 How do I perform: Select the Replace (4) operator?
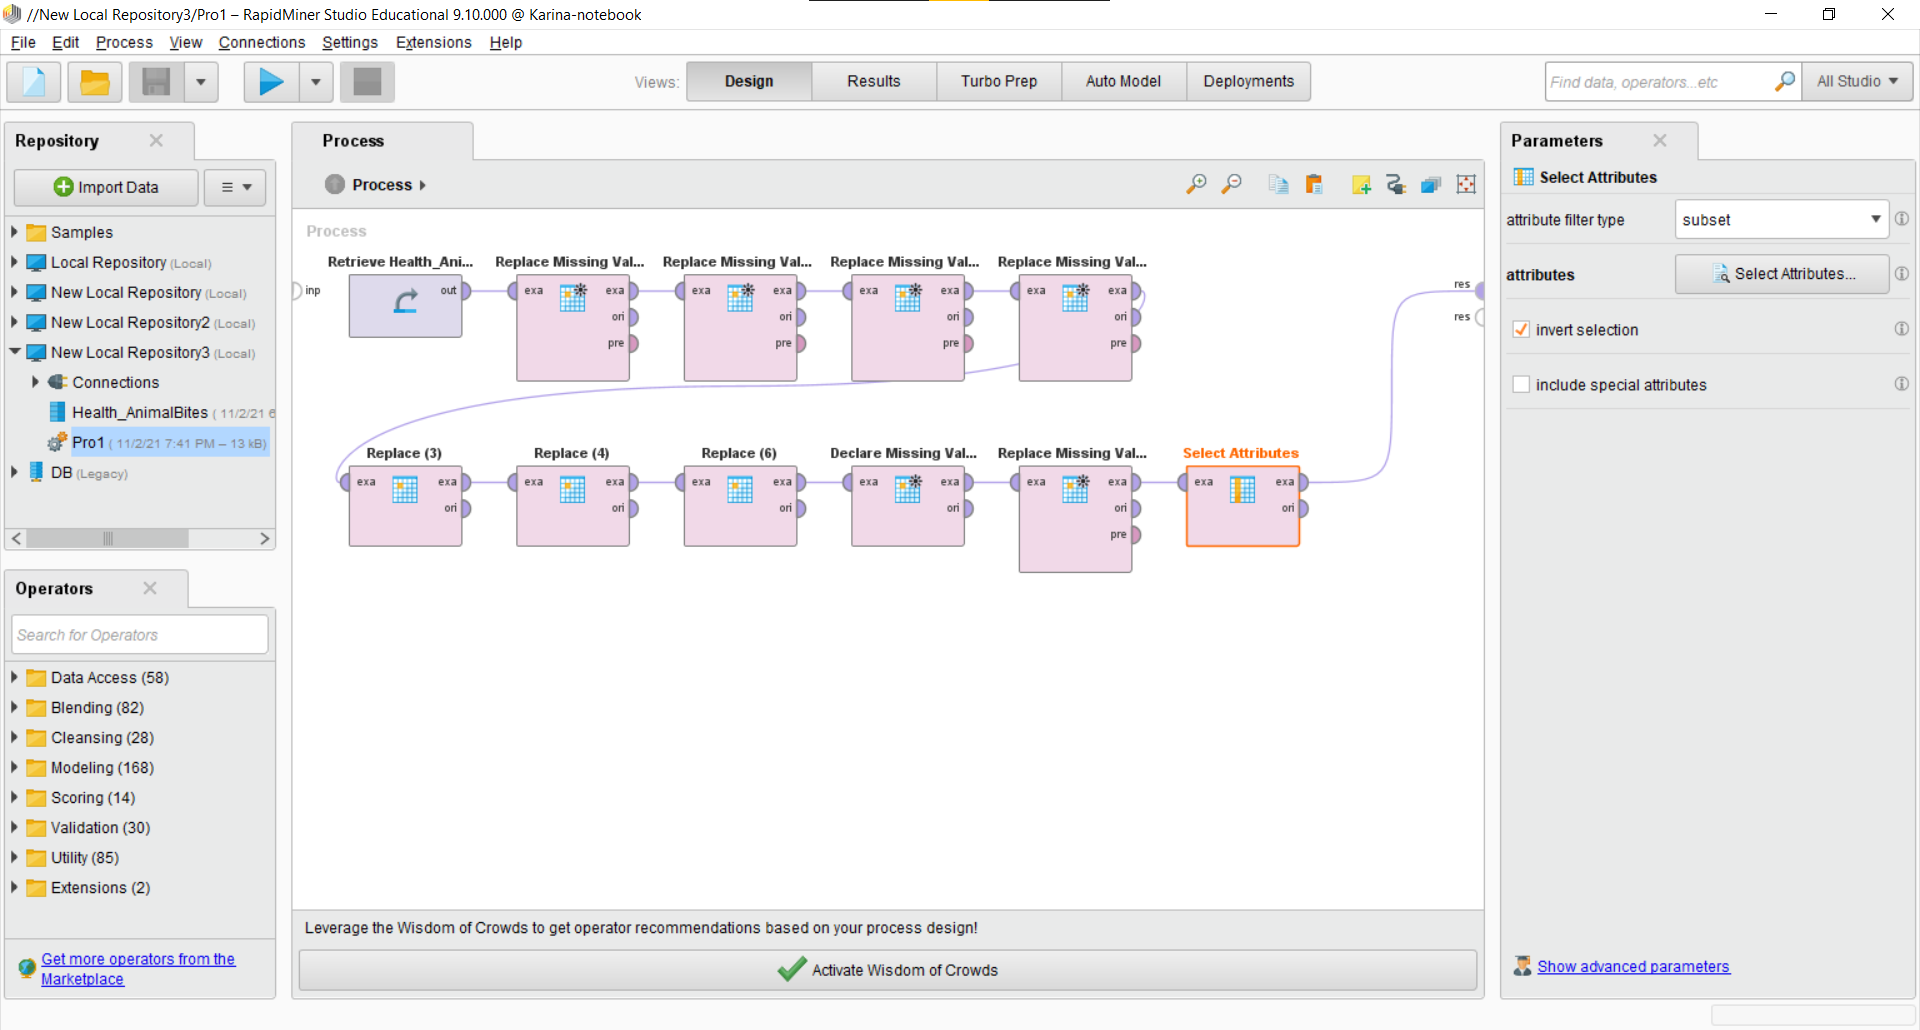pos(573,505)
